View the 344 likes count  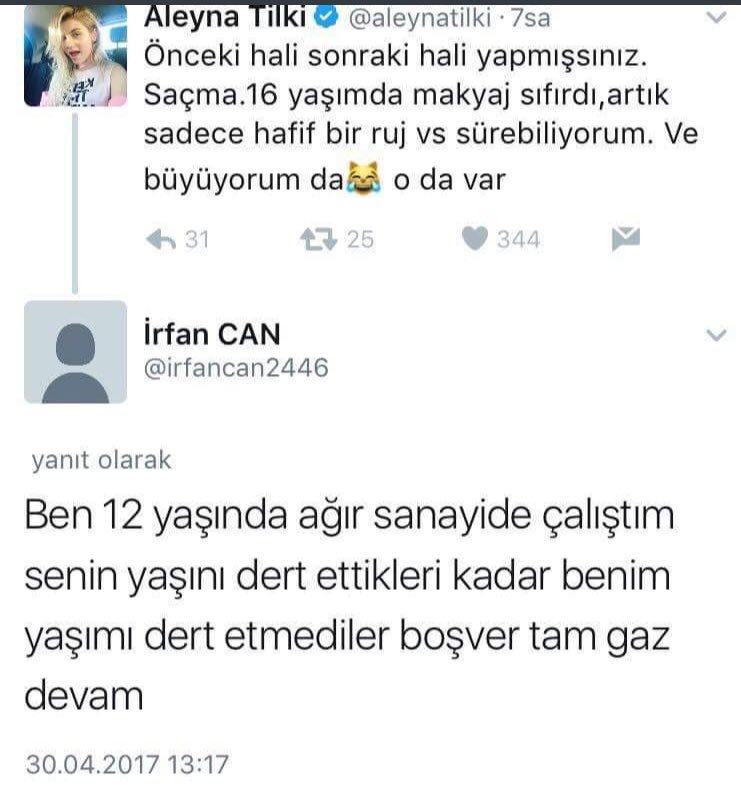point(518,239)
